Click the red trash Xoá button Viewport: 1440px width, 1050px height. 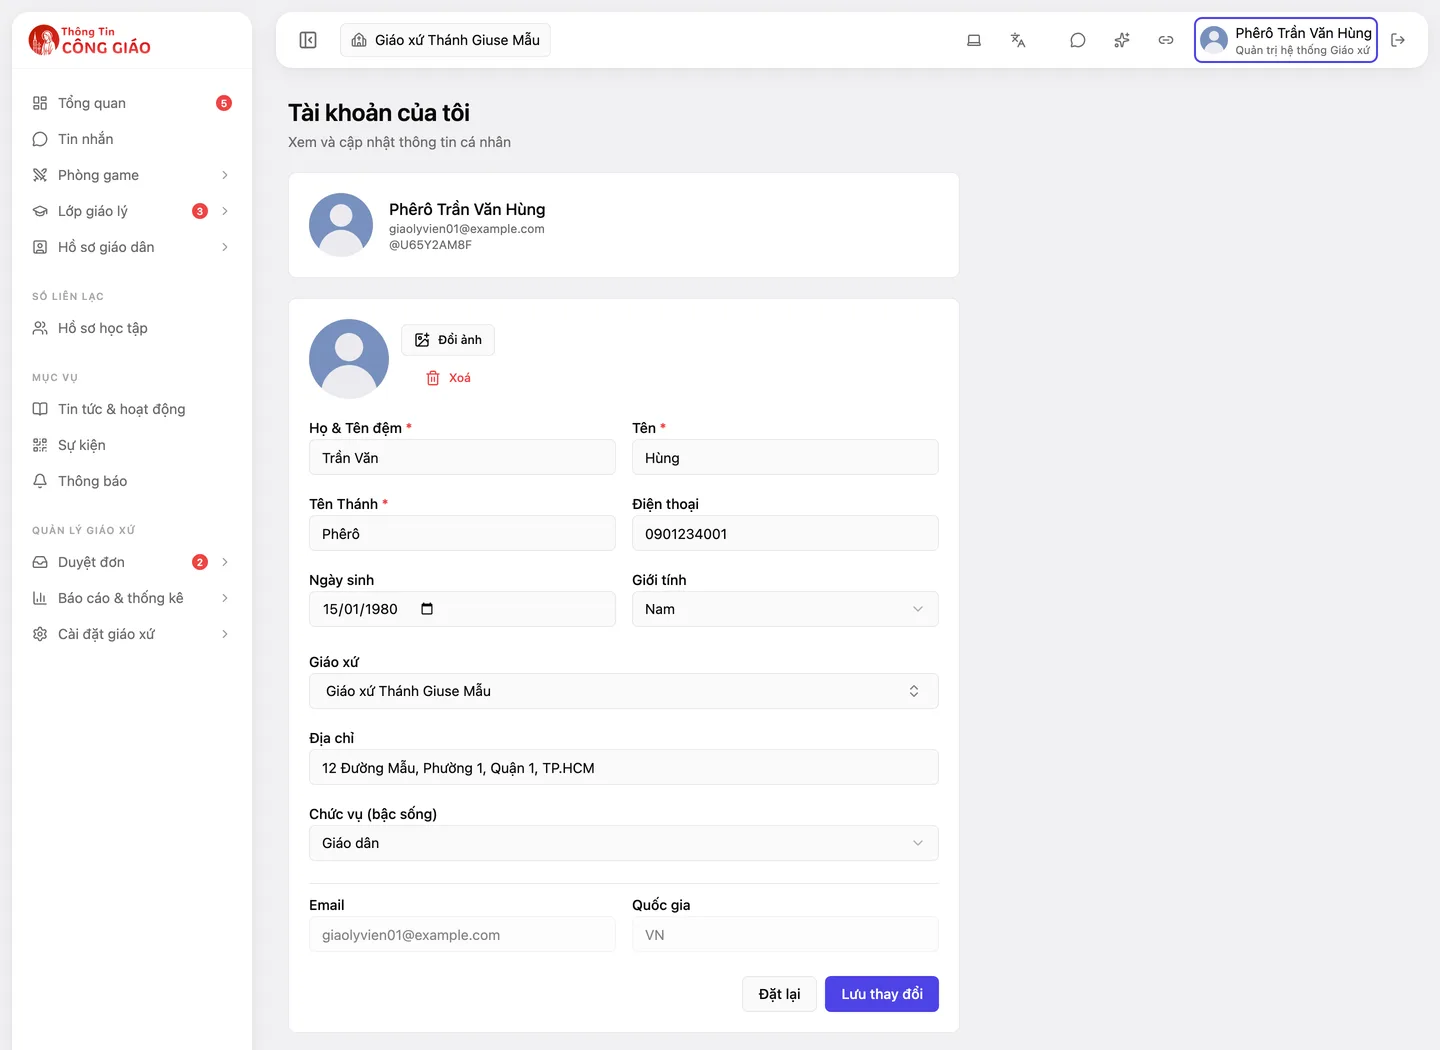pyautogui.click(x=448, y=378)
